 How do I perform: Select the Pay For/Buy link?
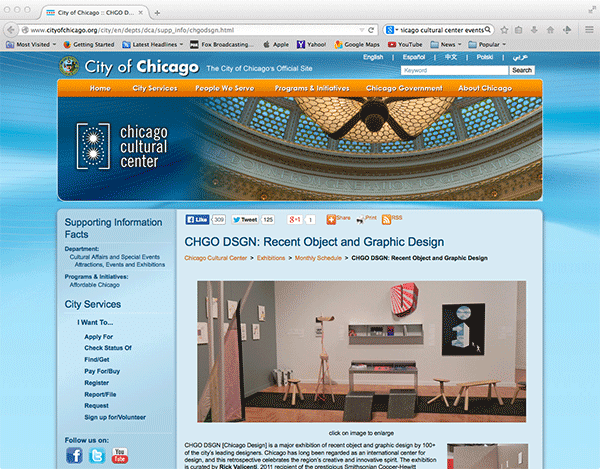(x=102, y=371)
